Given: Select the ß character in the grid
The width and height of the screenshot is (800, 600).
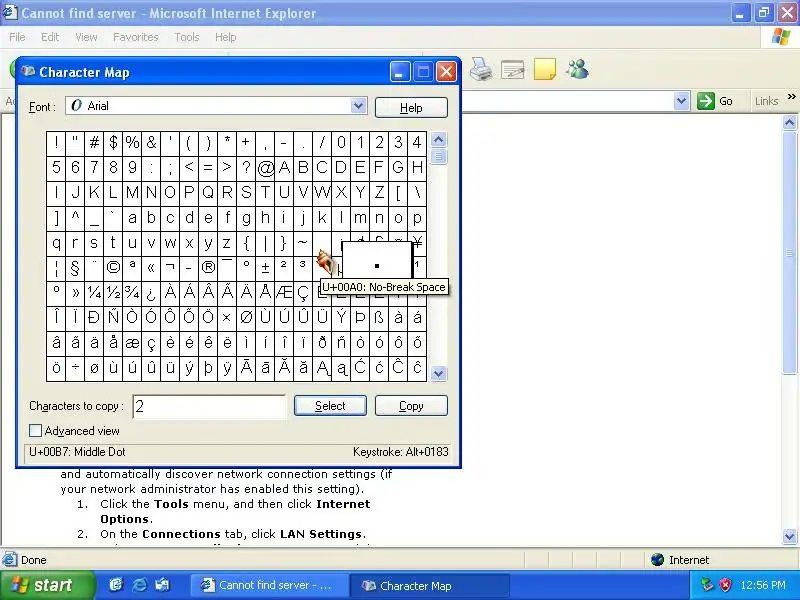Looking at the screenshot, I should 379,317.
